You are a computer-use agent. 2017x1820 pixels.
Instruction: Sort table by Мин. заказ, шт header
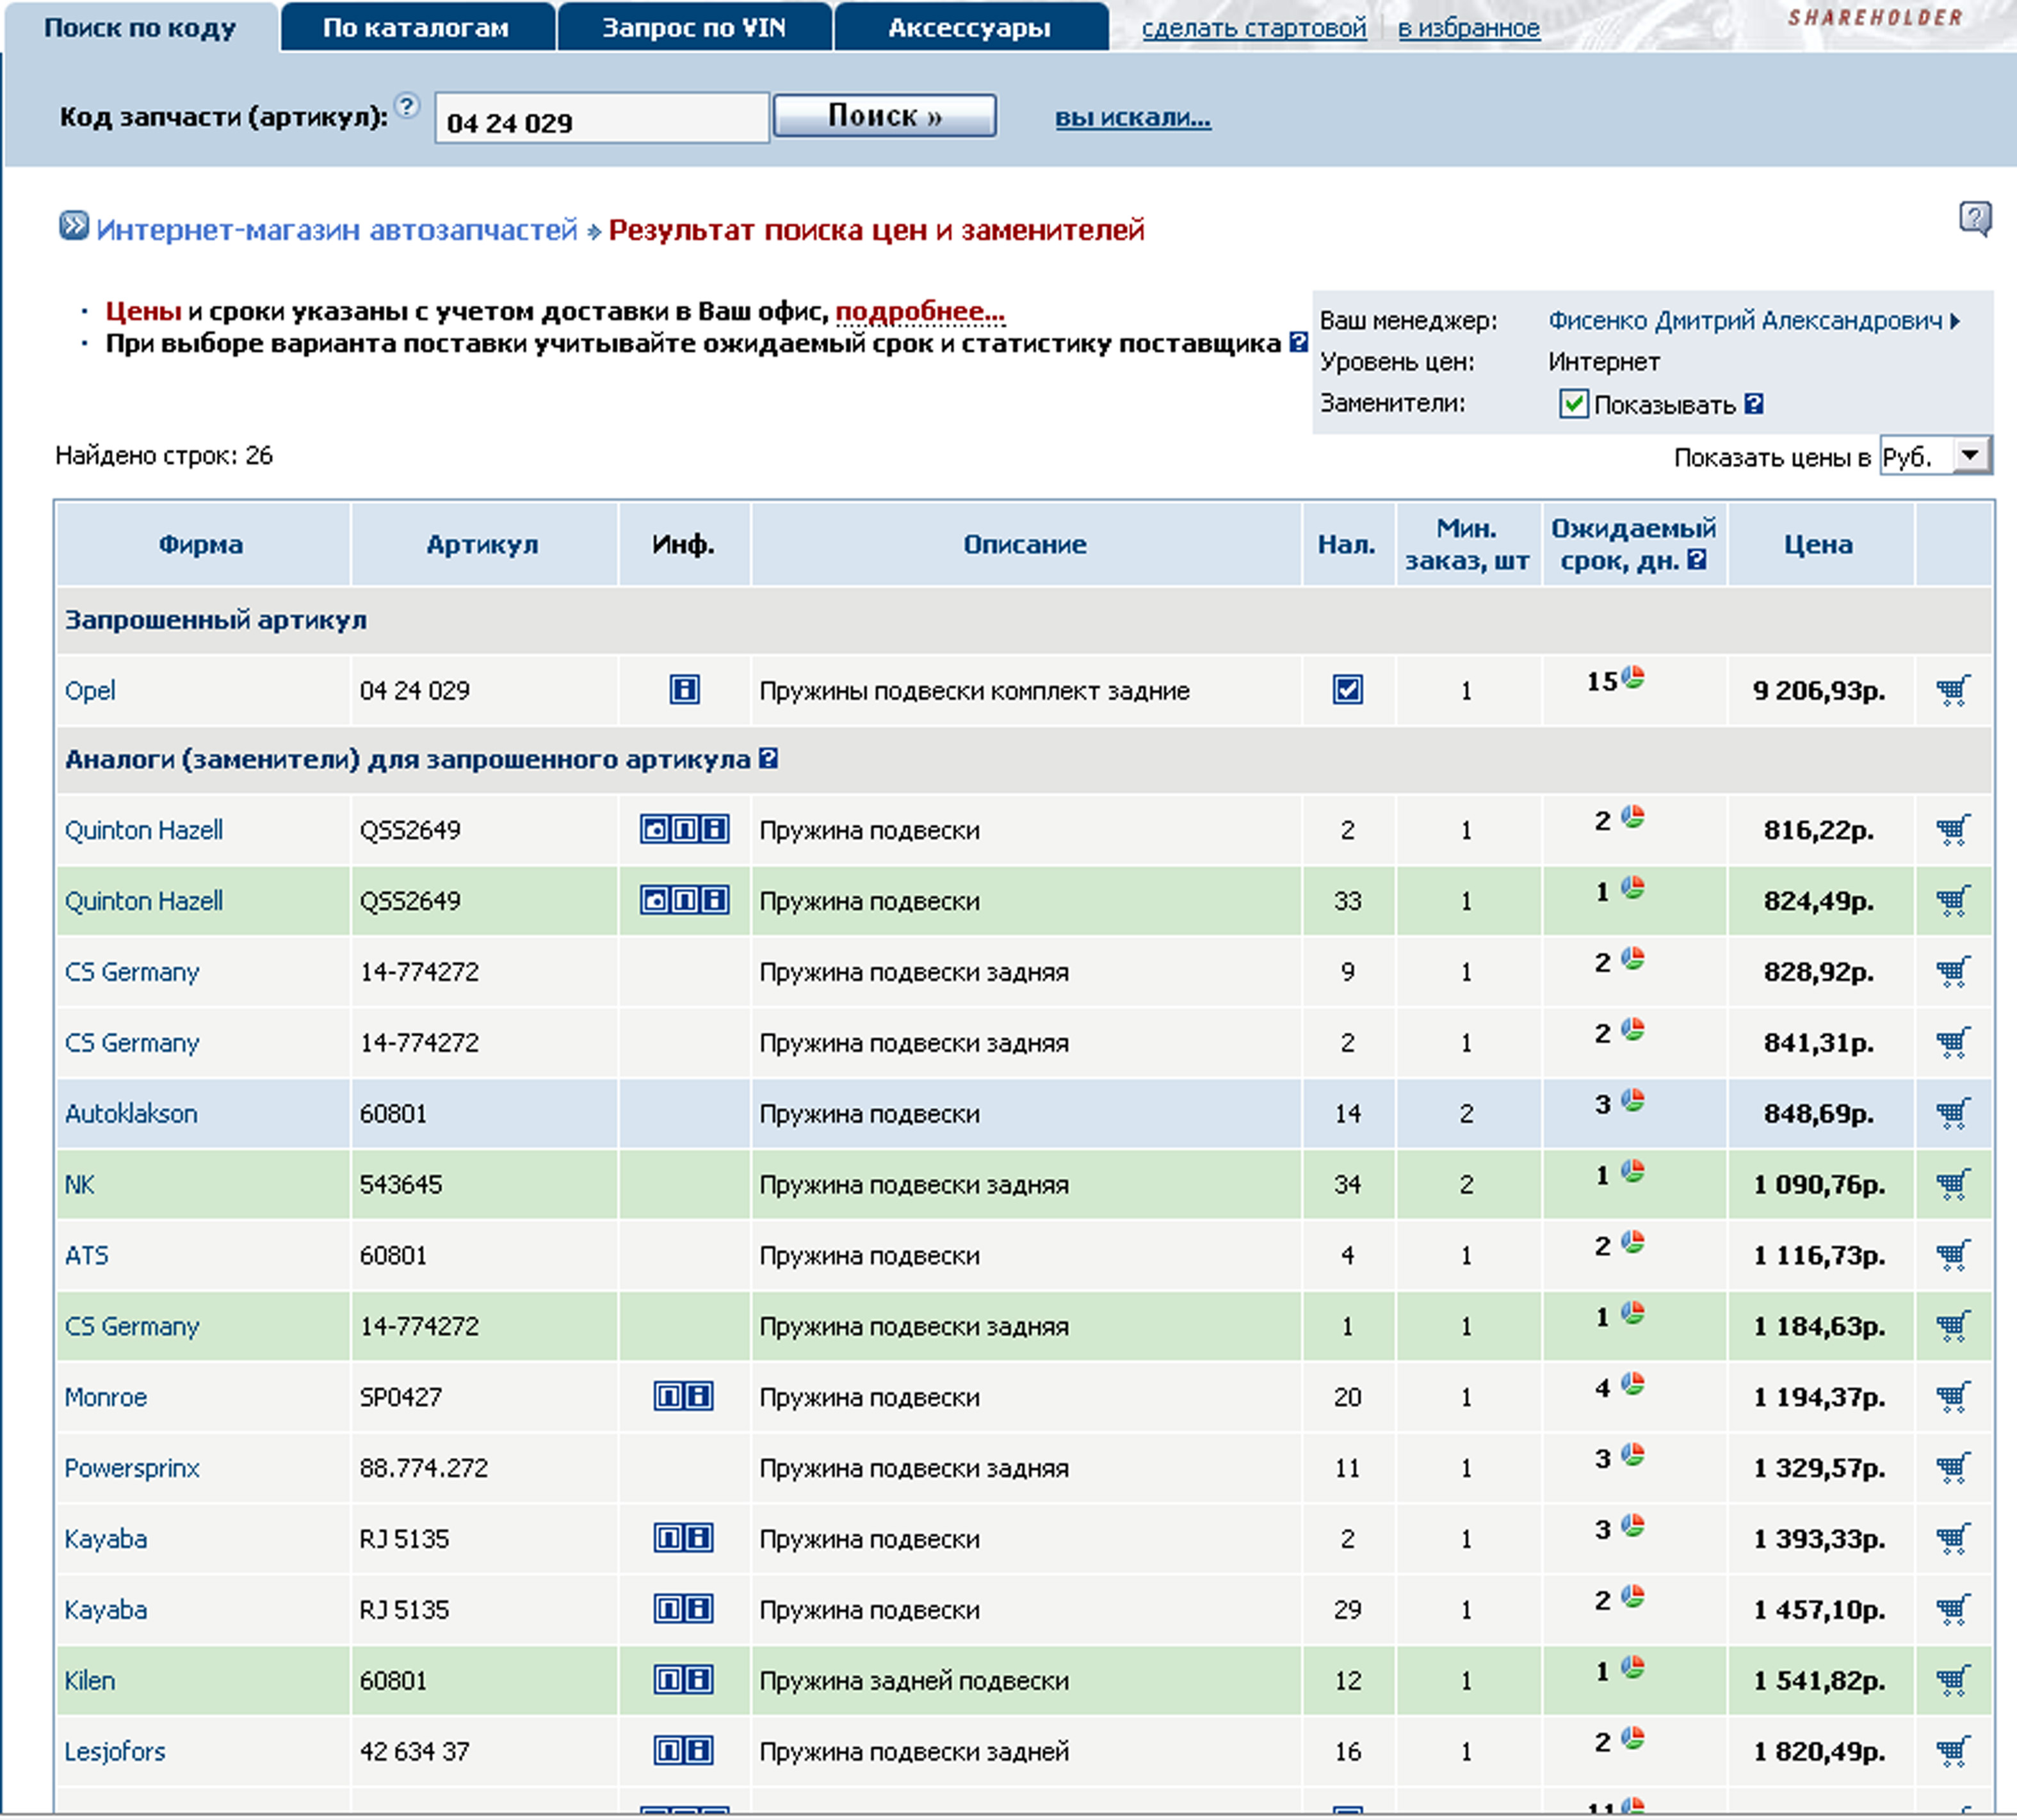tap(1467, 544)
